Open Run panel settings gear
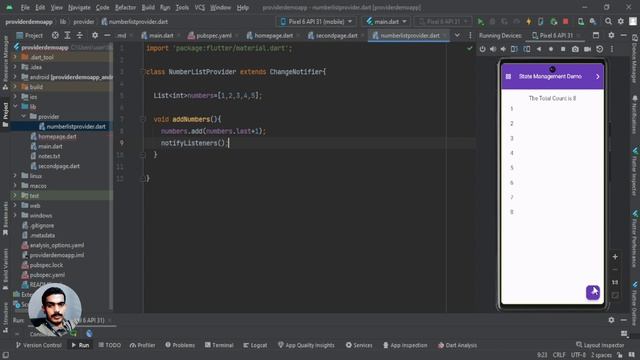 611,320
